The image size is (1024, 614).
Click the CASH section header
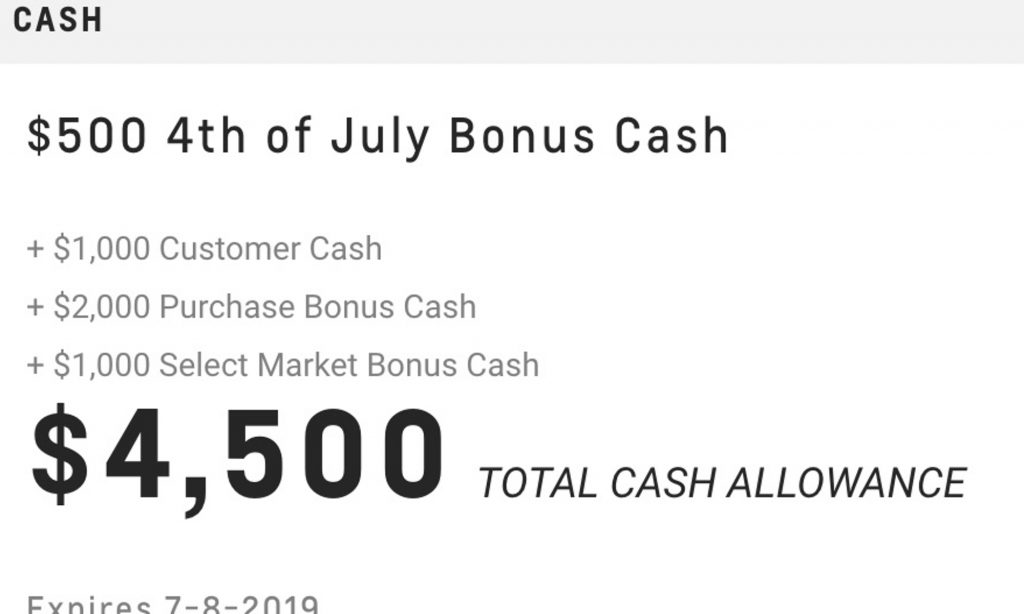(57, 20)
